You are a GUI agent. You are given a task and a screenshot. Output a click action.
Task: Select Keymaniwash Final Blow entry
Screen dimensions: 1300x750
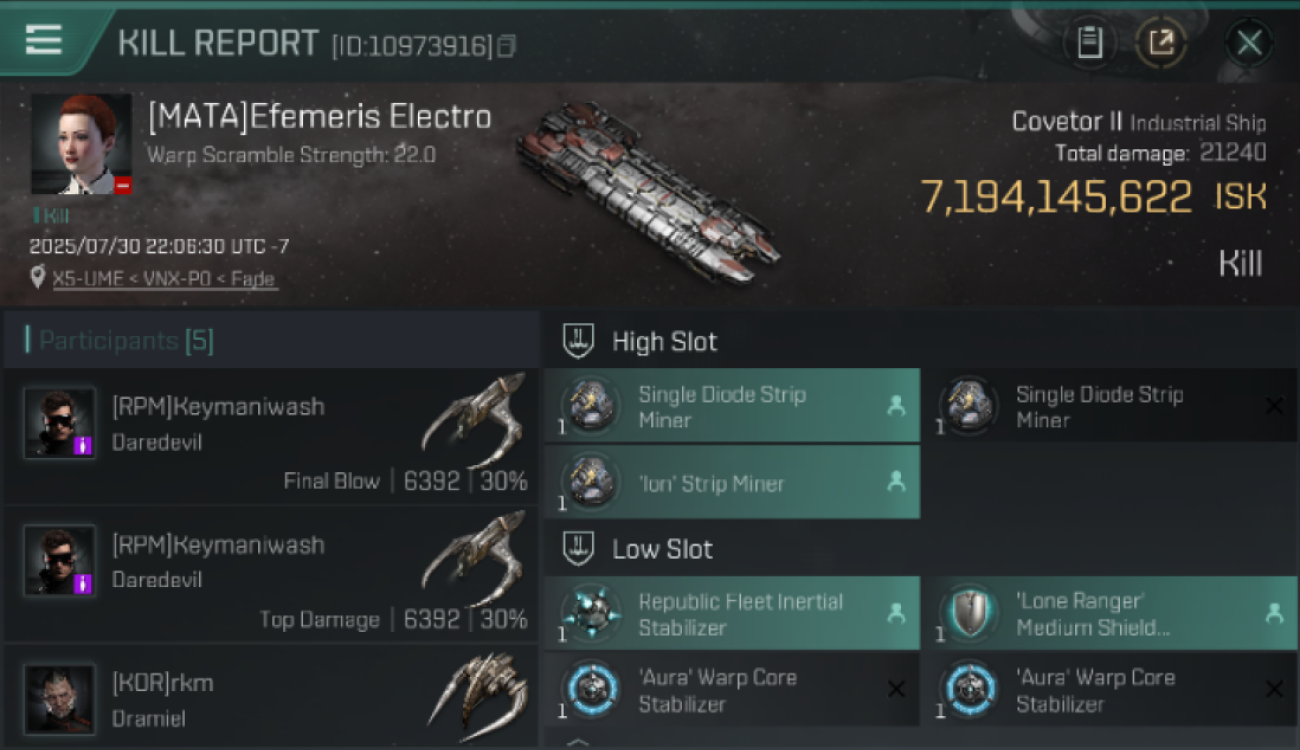tap(271, 436)
